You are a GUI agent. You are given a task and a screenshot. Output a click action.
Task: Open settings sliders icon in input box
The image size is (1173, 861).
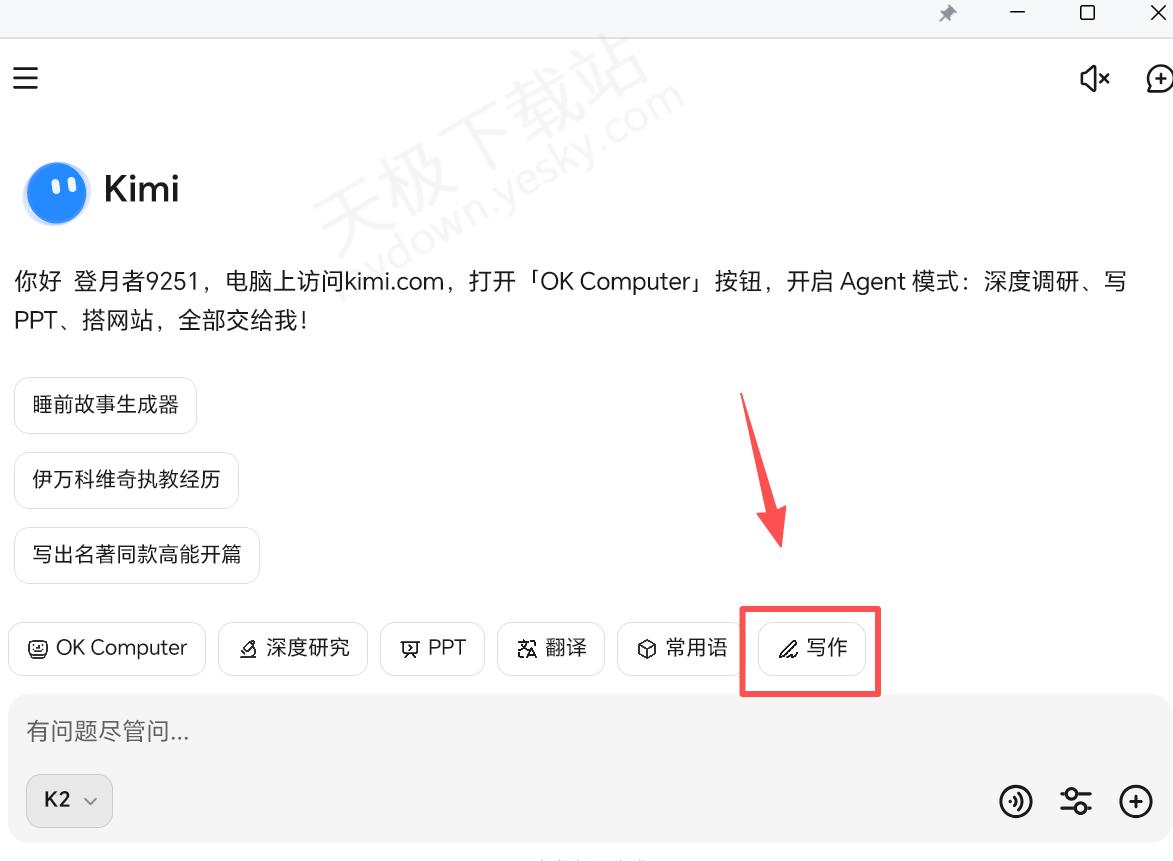pyautogui.click(x=1076, y=801)
